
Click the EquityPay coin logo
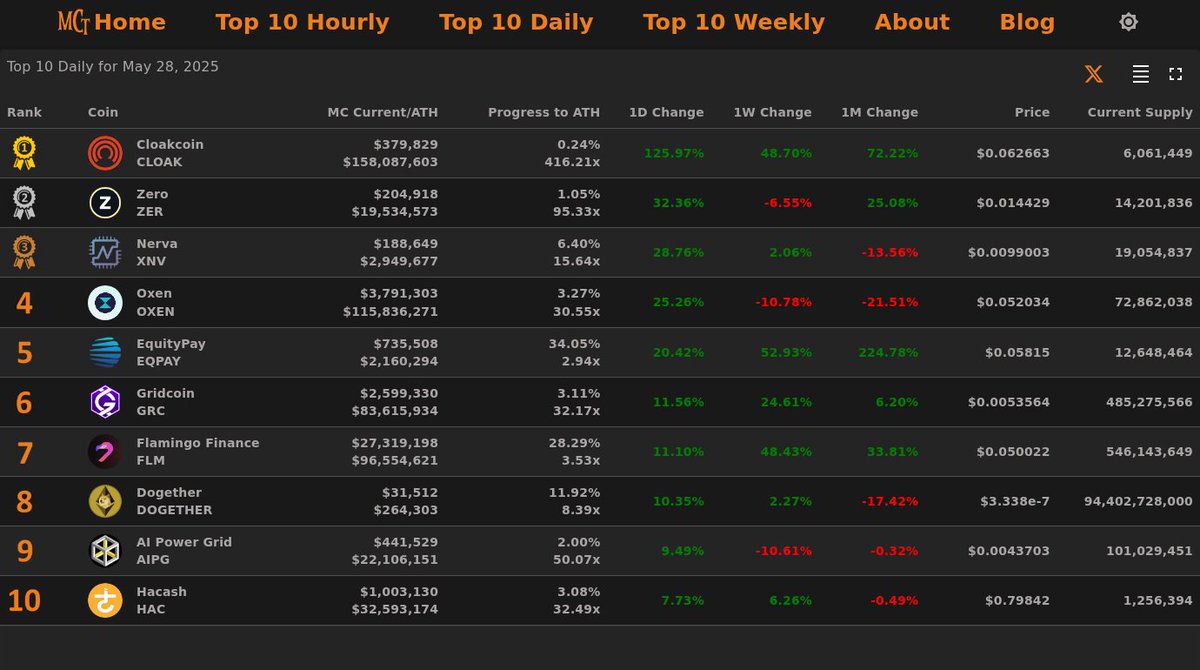pyautogui.click(x=105, y=352)
